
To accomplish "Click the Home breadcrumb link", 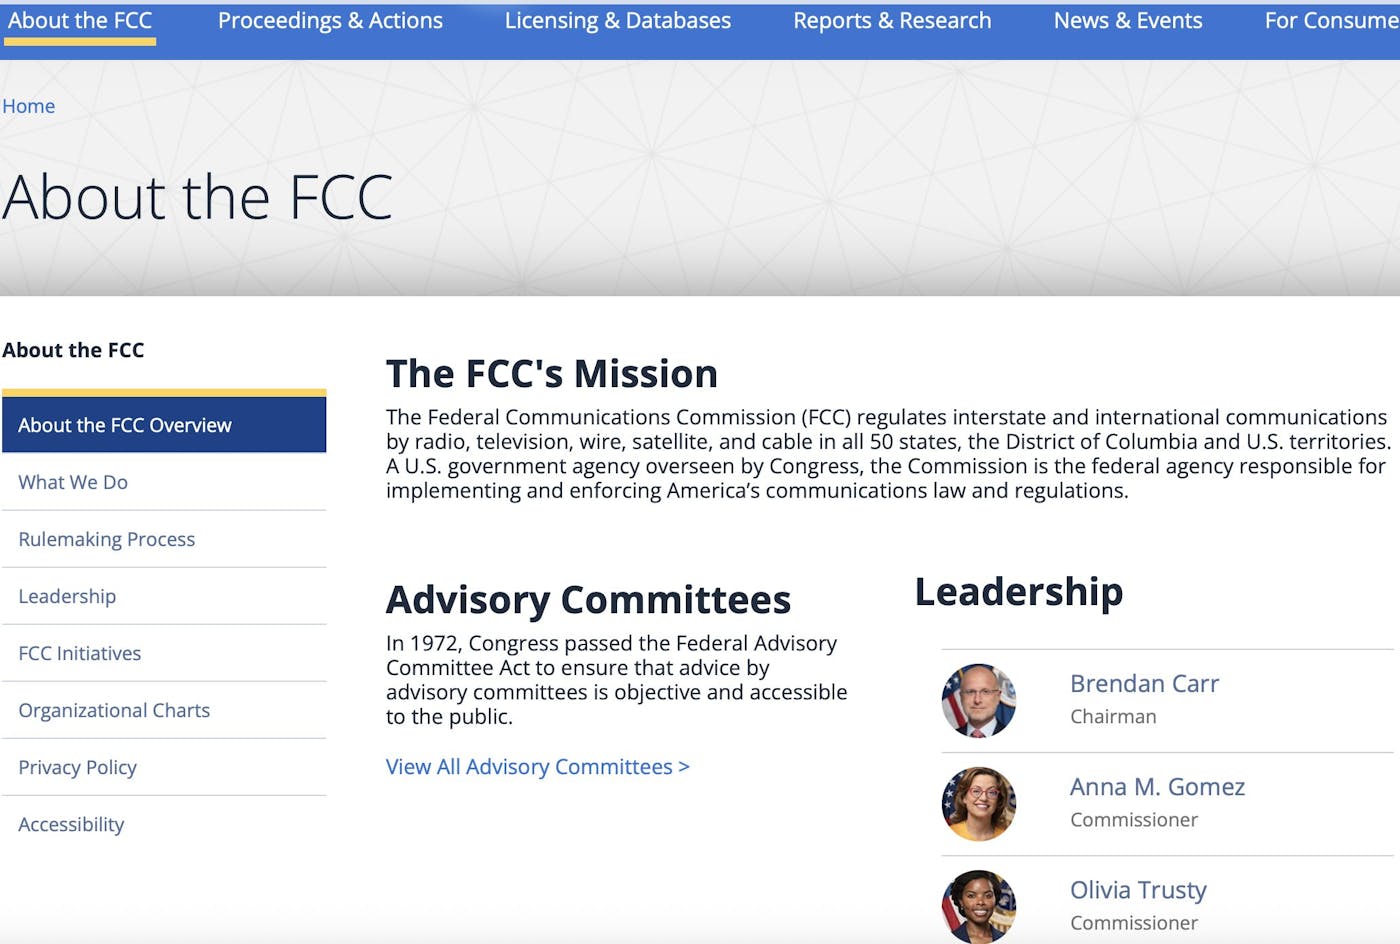I will [28, 106].
